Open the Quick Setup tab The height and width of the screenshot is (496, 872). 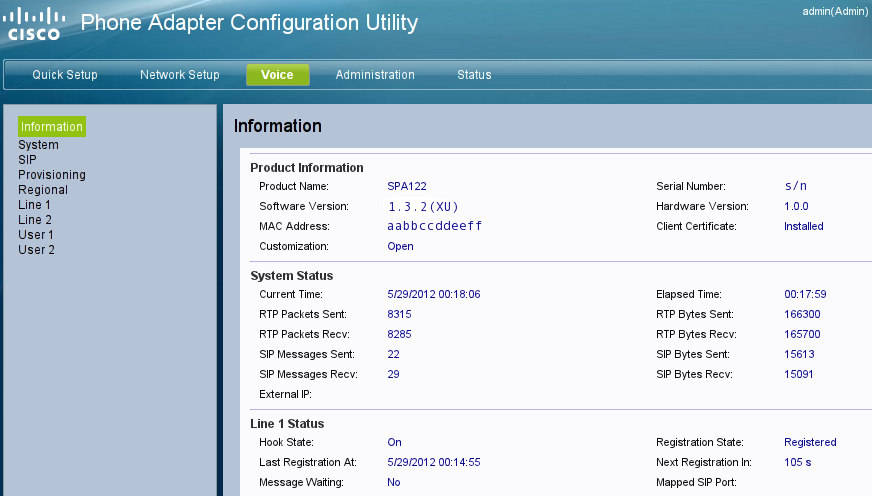point(65,75)
